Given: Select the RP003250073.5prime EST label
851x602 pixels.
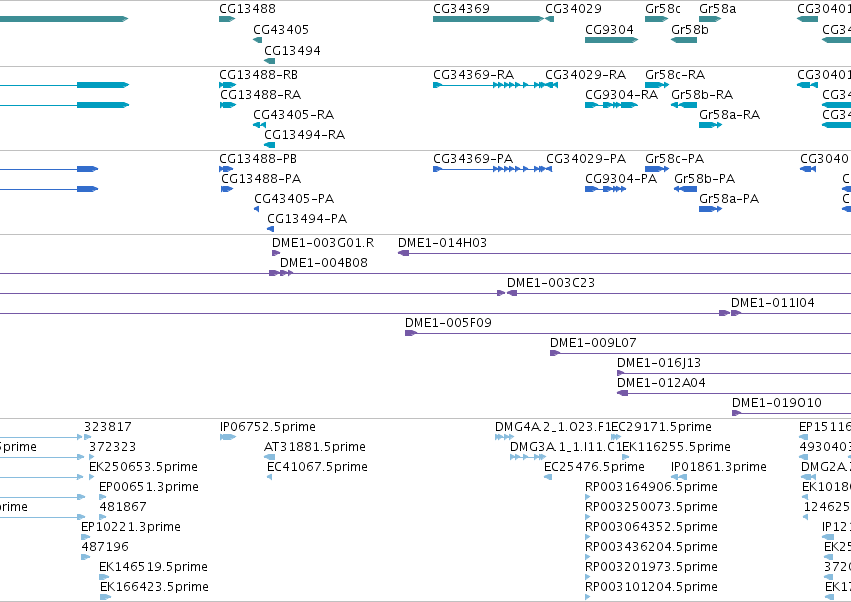Looking at the screenshot, I should click(x=651, y=506).
